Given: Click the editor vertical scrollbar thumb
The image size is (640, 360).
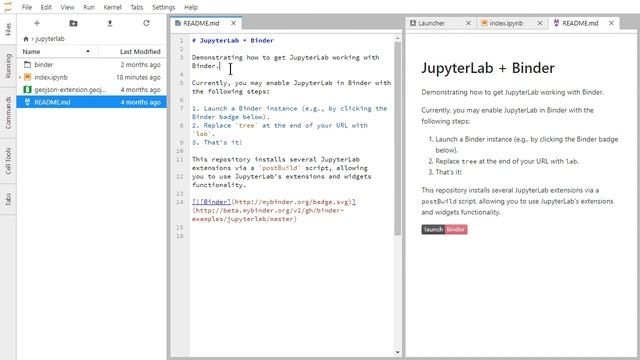Looking at the screenshot, I should pyautogui.click(x=398, y=139).
